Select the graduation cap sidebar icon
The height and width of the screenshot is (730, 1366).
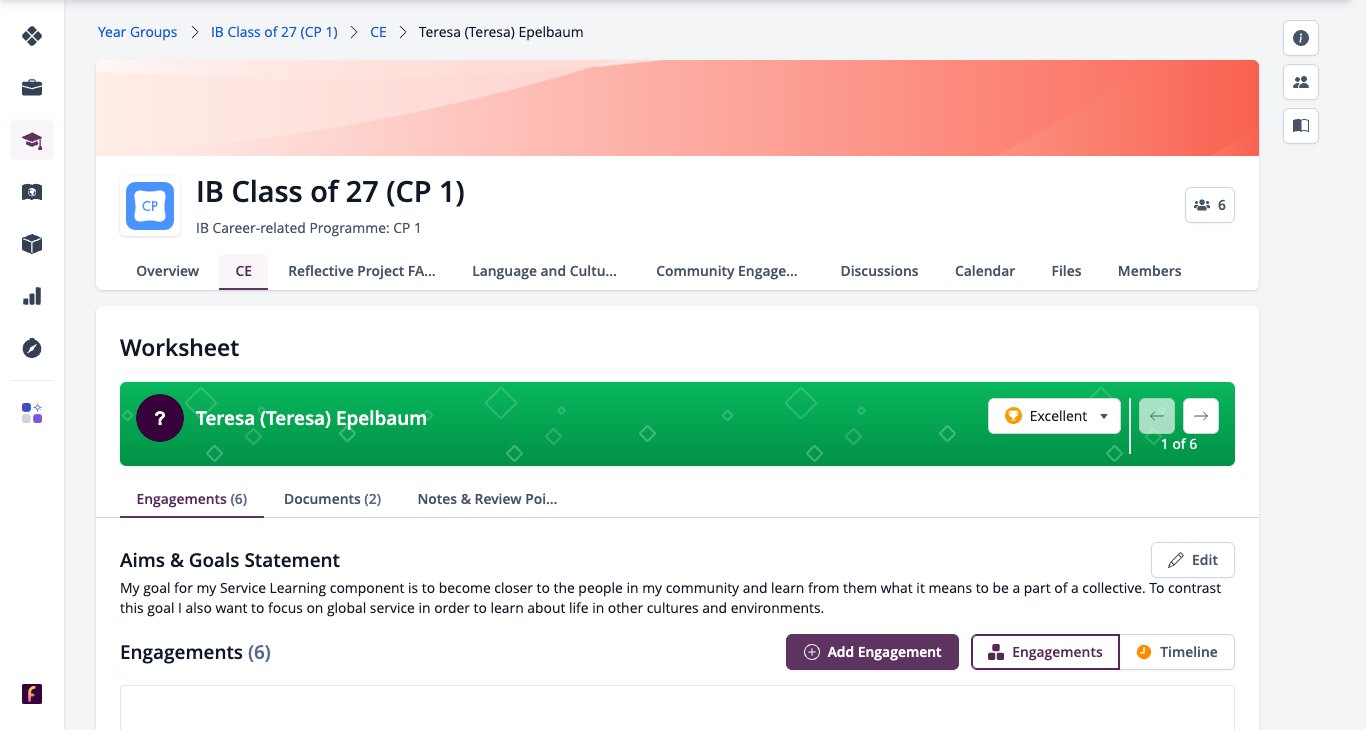(32, 140)
